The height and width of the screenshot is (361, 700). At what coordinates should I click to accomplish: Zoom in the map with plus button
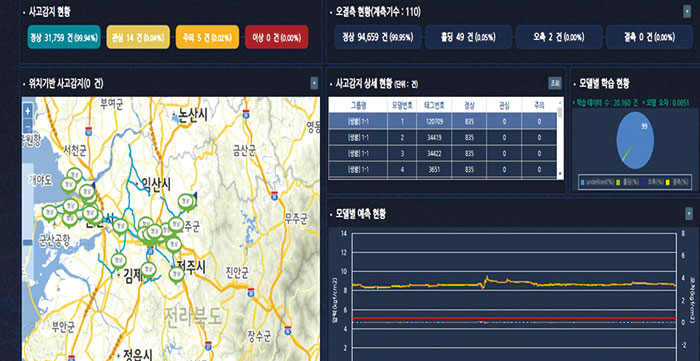tap(28, 111)
